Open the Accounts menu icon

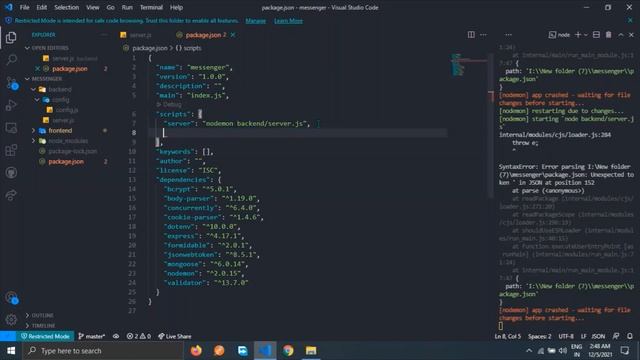point(11,298)
